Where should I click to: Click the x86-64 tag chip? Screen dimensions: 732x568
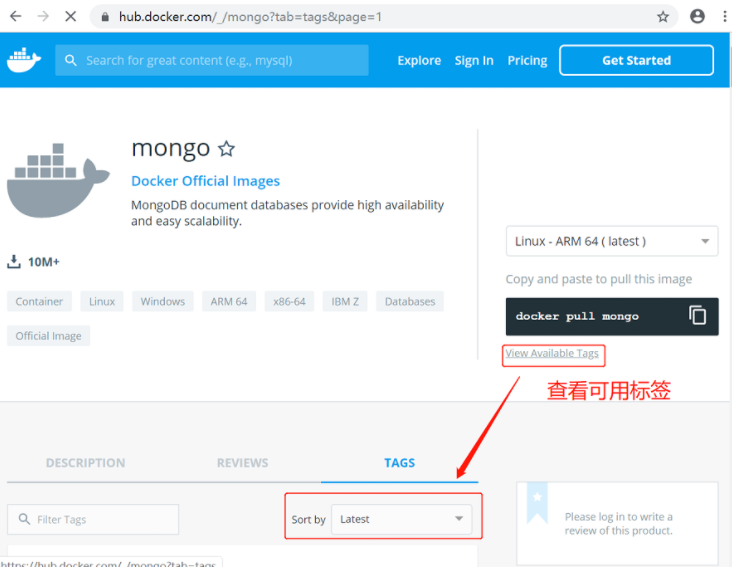(x=289, y=302)
